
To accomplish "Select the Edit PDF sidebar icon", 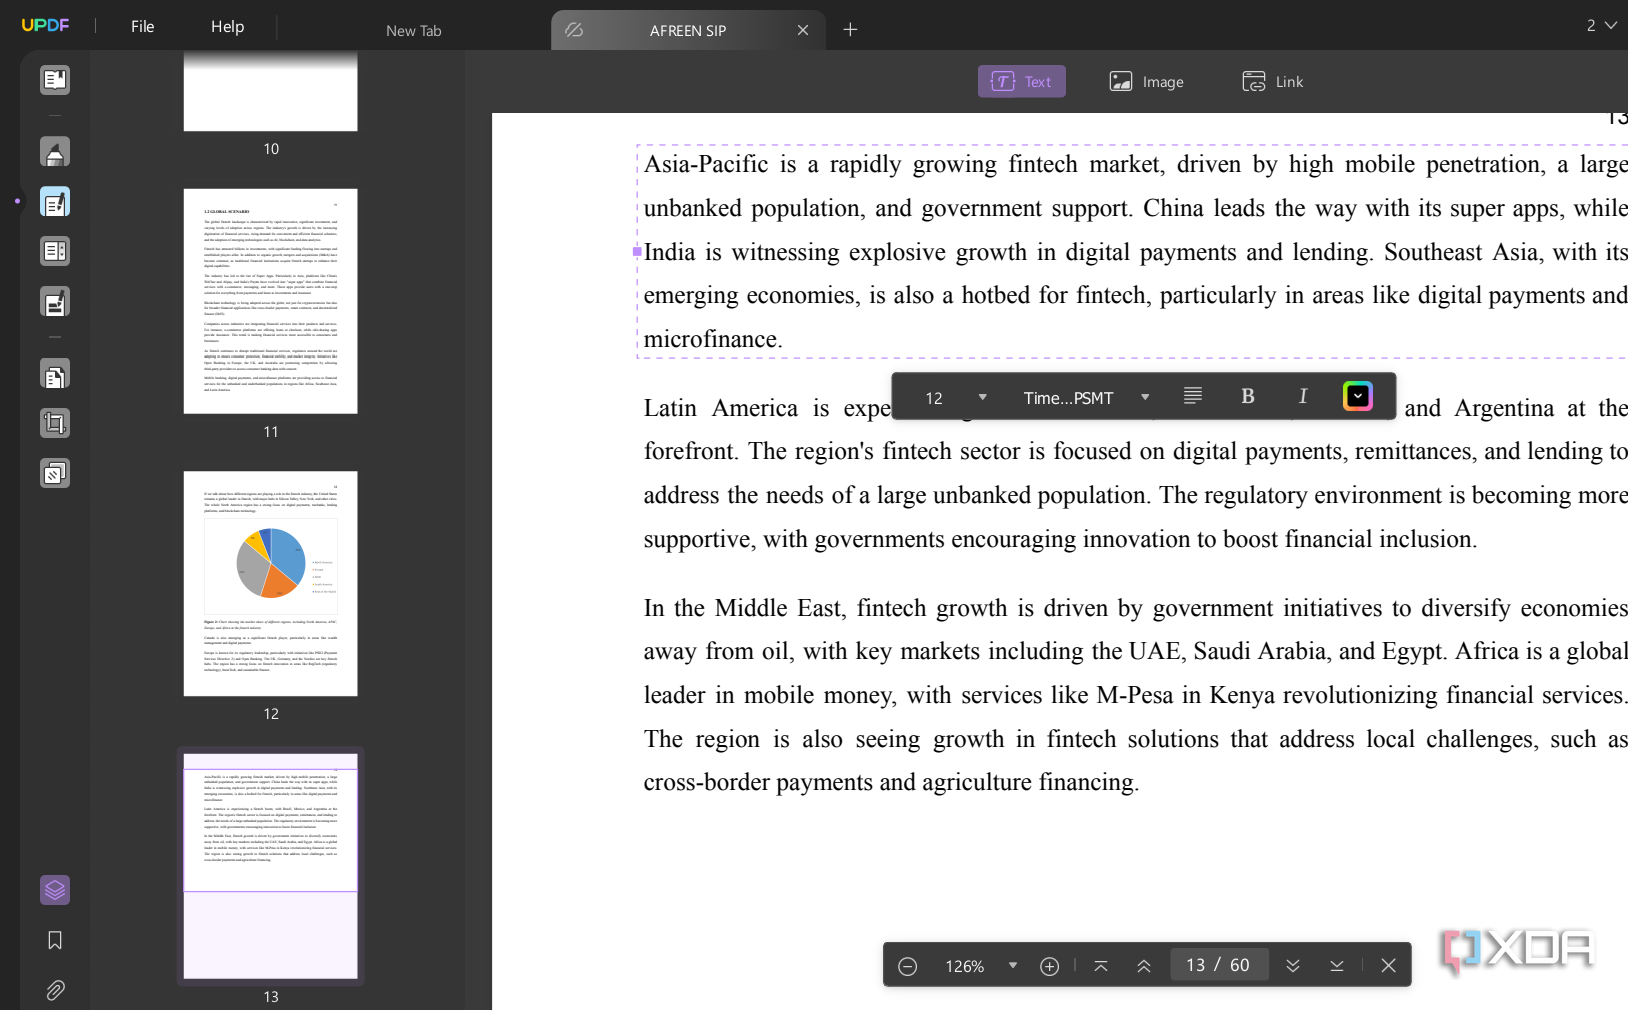I will (x=55, y=202).
